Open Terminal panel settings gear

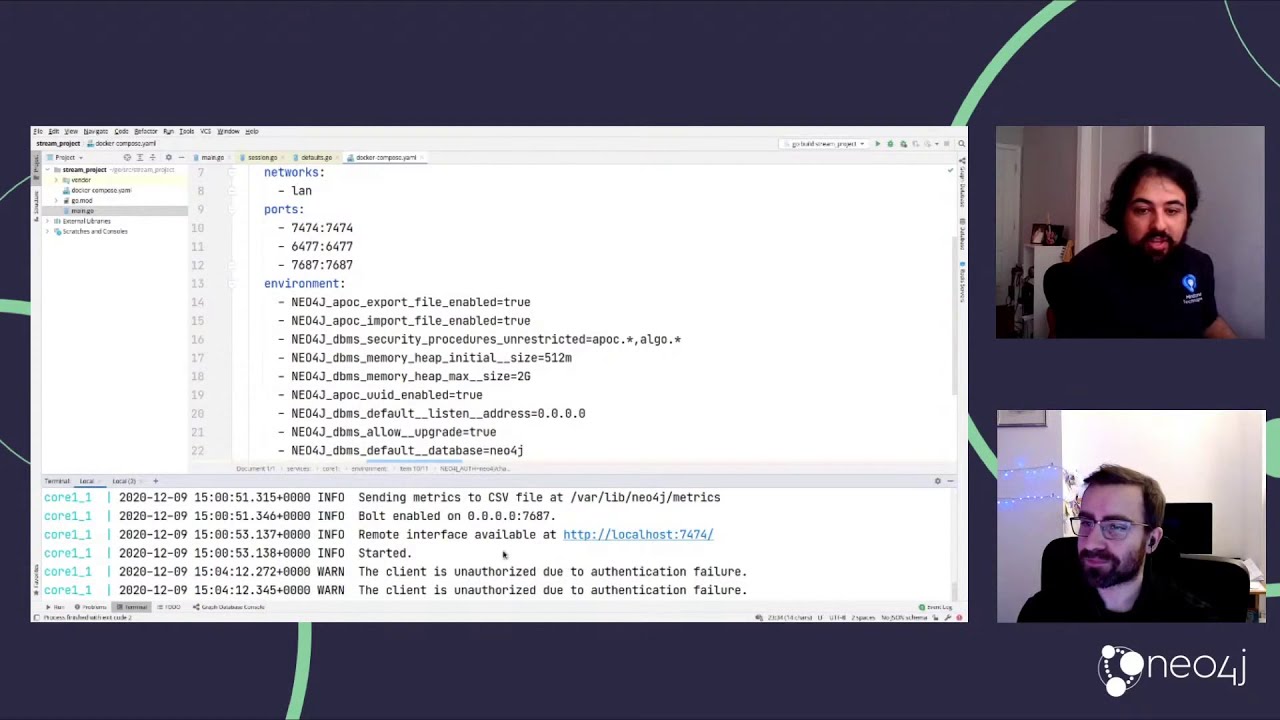point(937,481)
